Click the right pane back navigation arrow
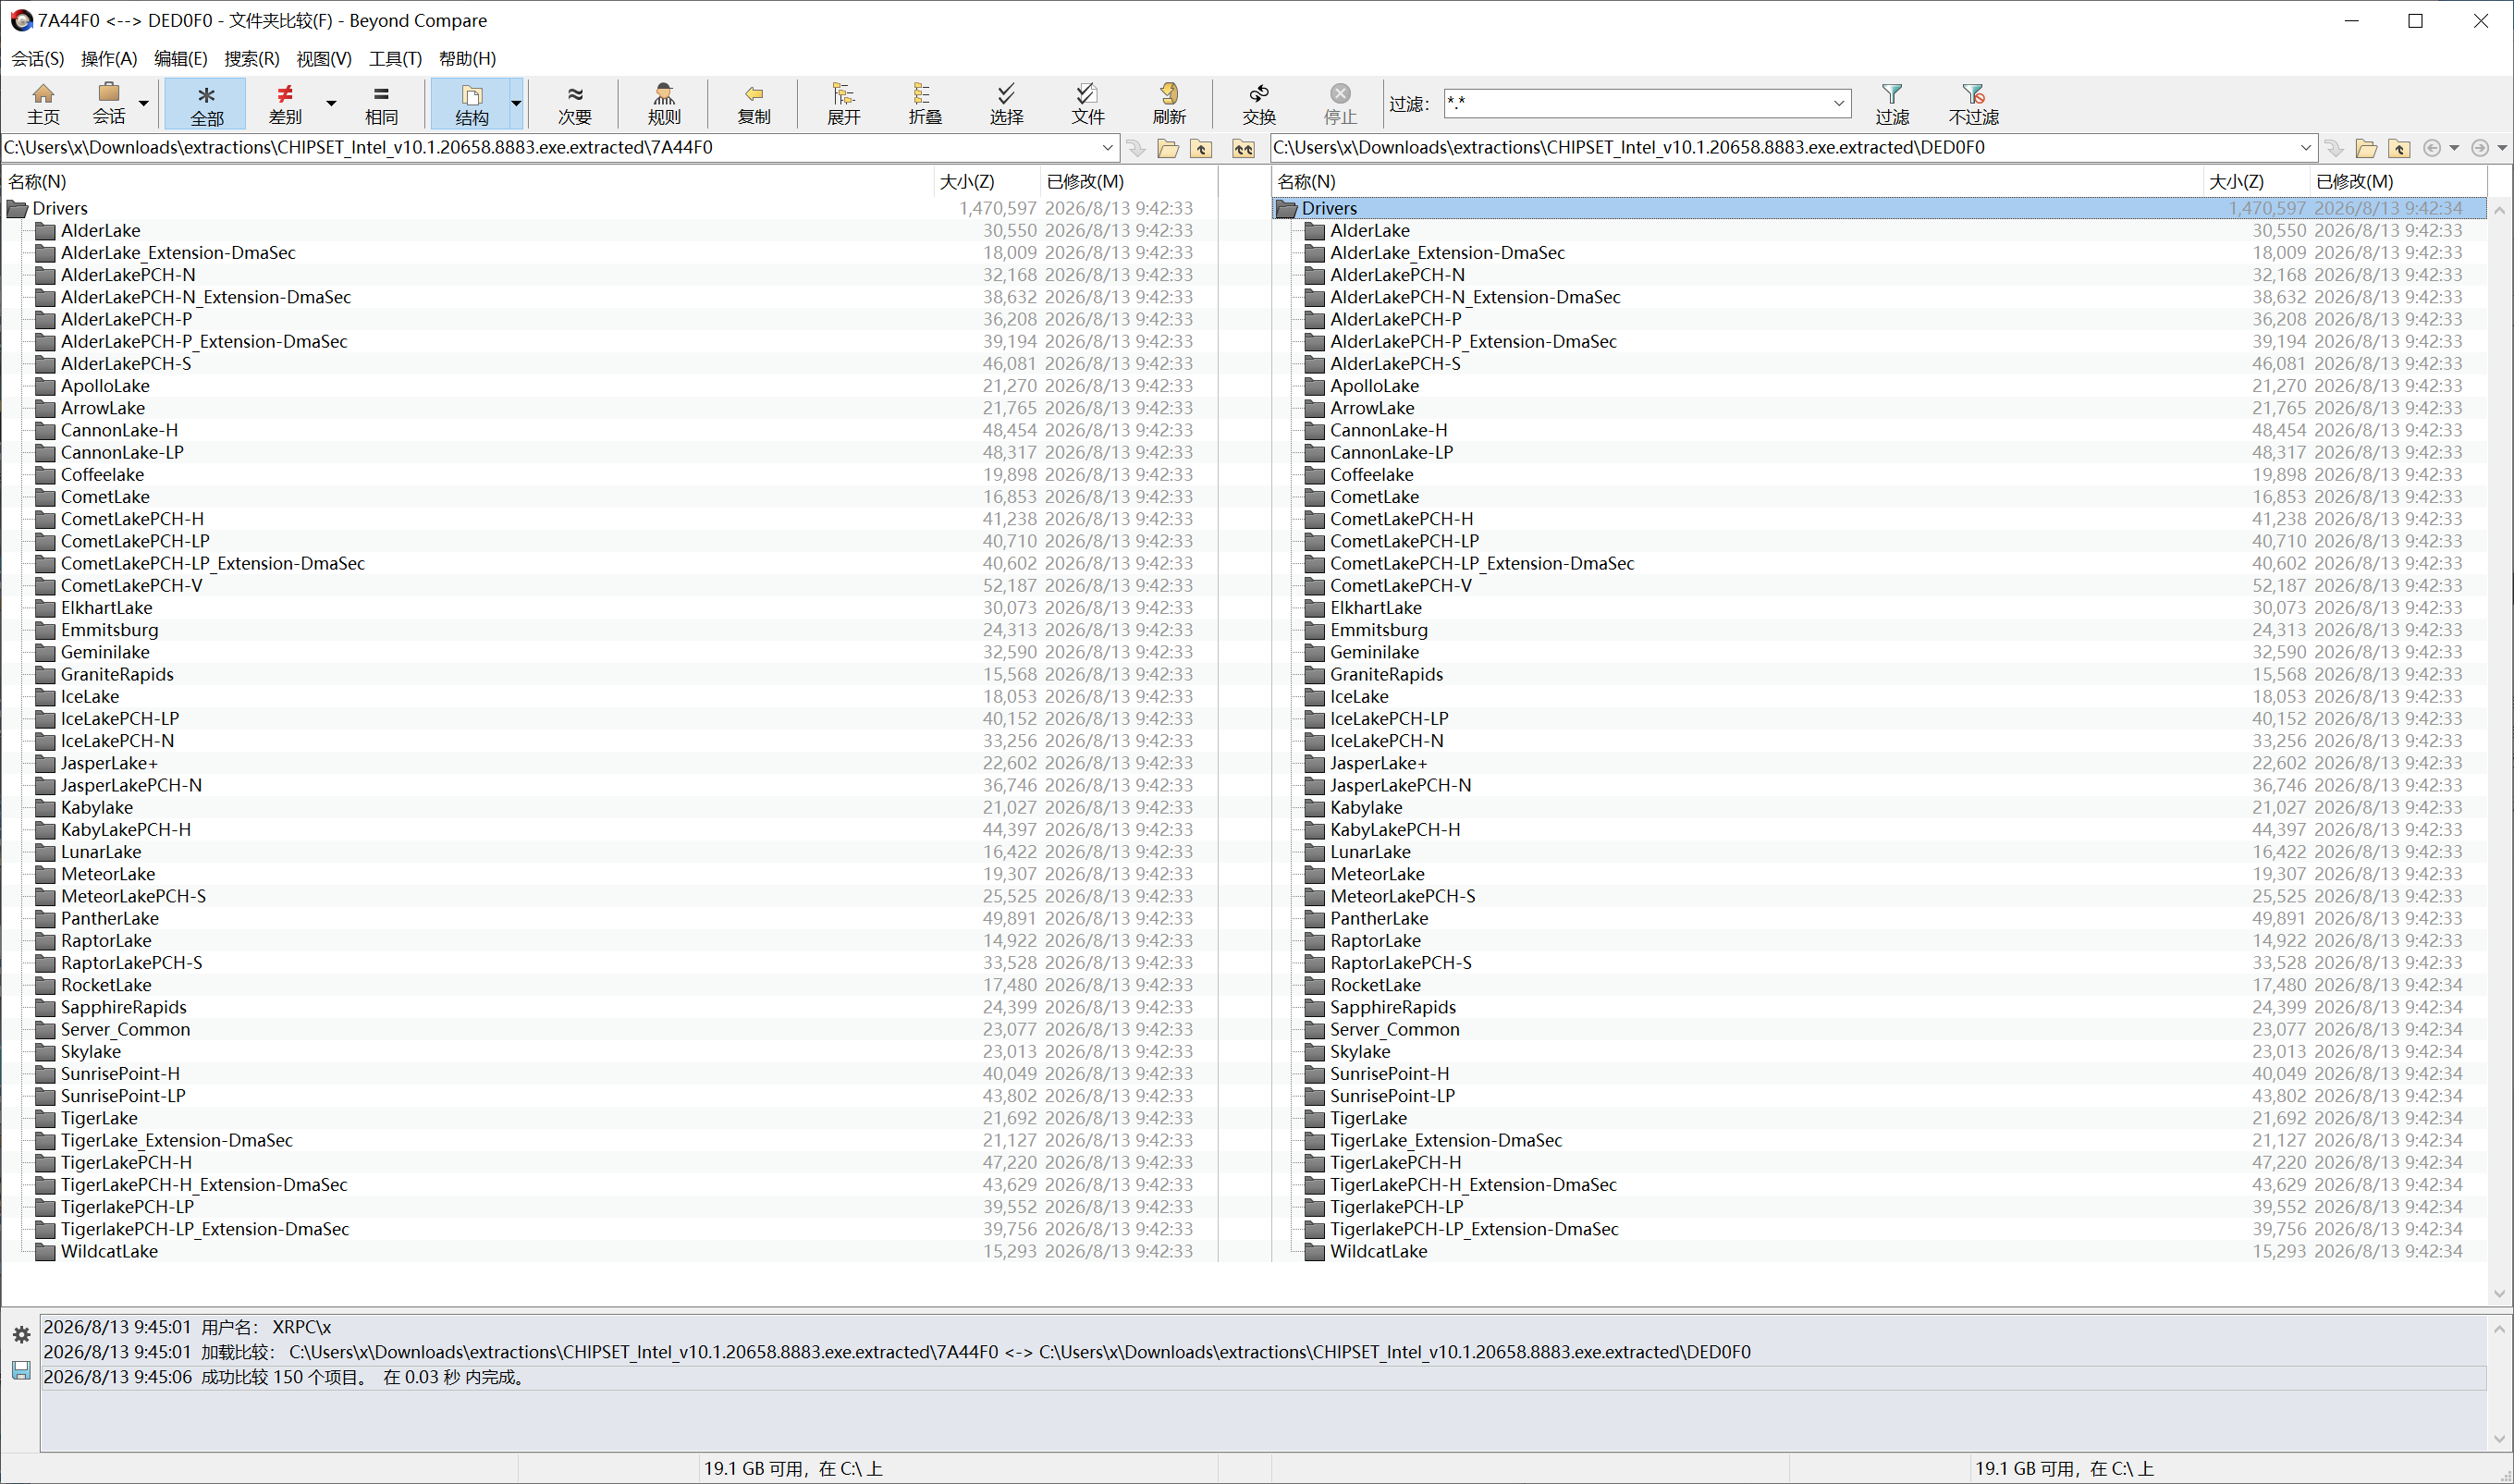The width and height of the screenshot is (2514, 1484). click(2432, 148)
